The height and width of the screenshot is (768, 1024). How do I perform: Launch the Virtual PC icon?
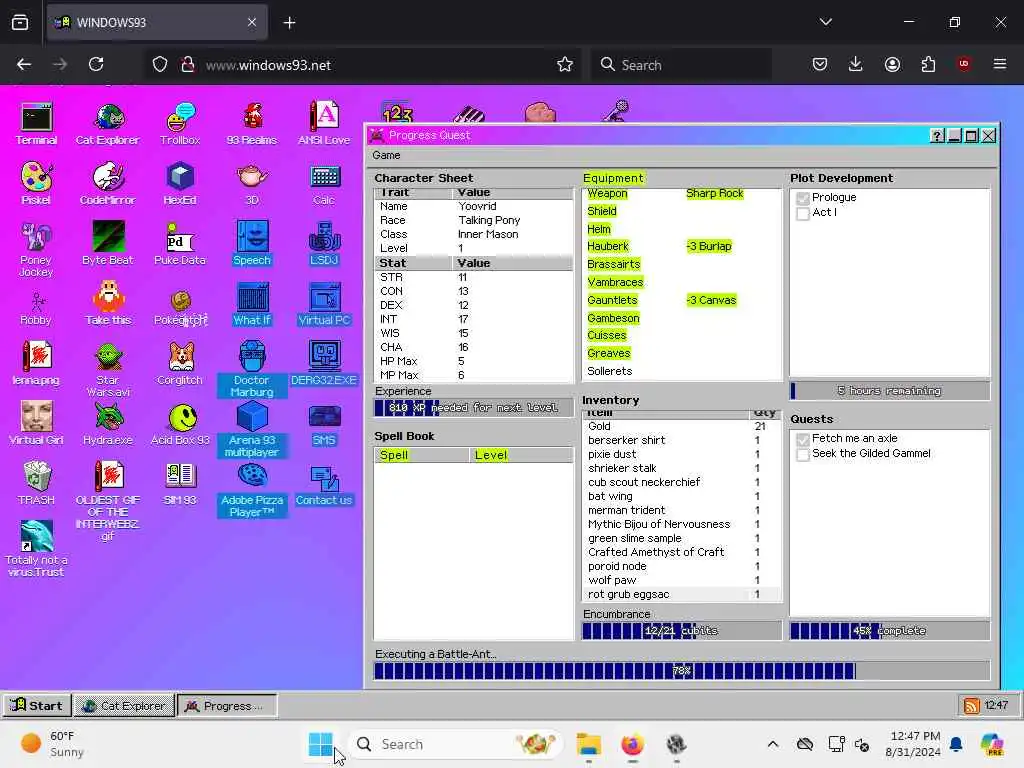click(324, 303)
